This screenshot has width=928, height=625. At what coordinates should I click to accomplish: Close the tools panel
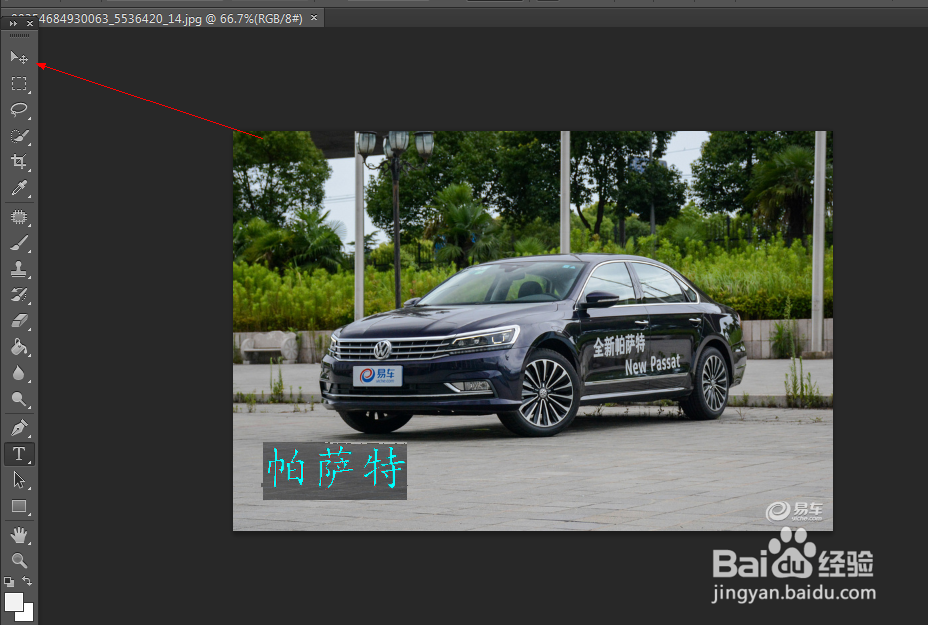pos(30,23)
